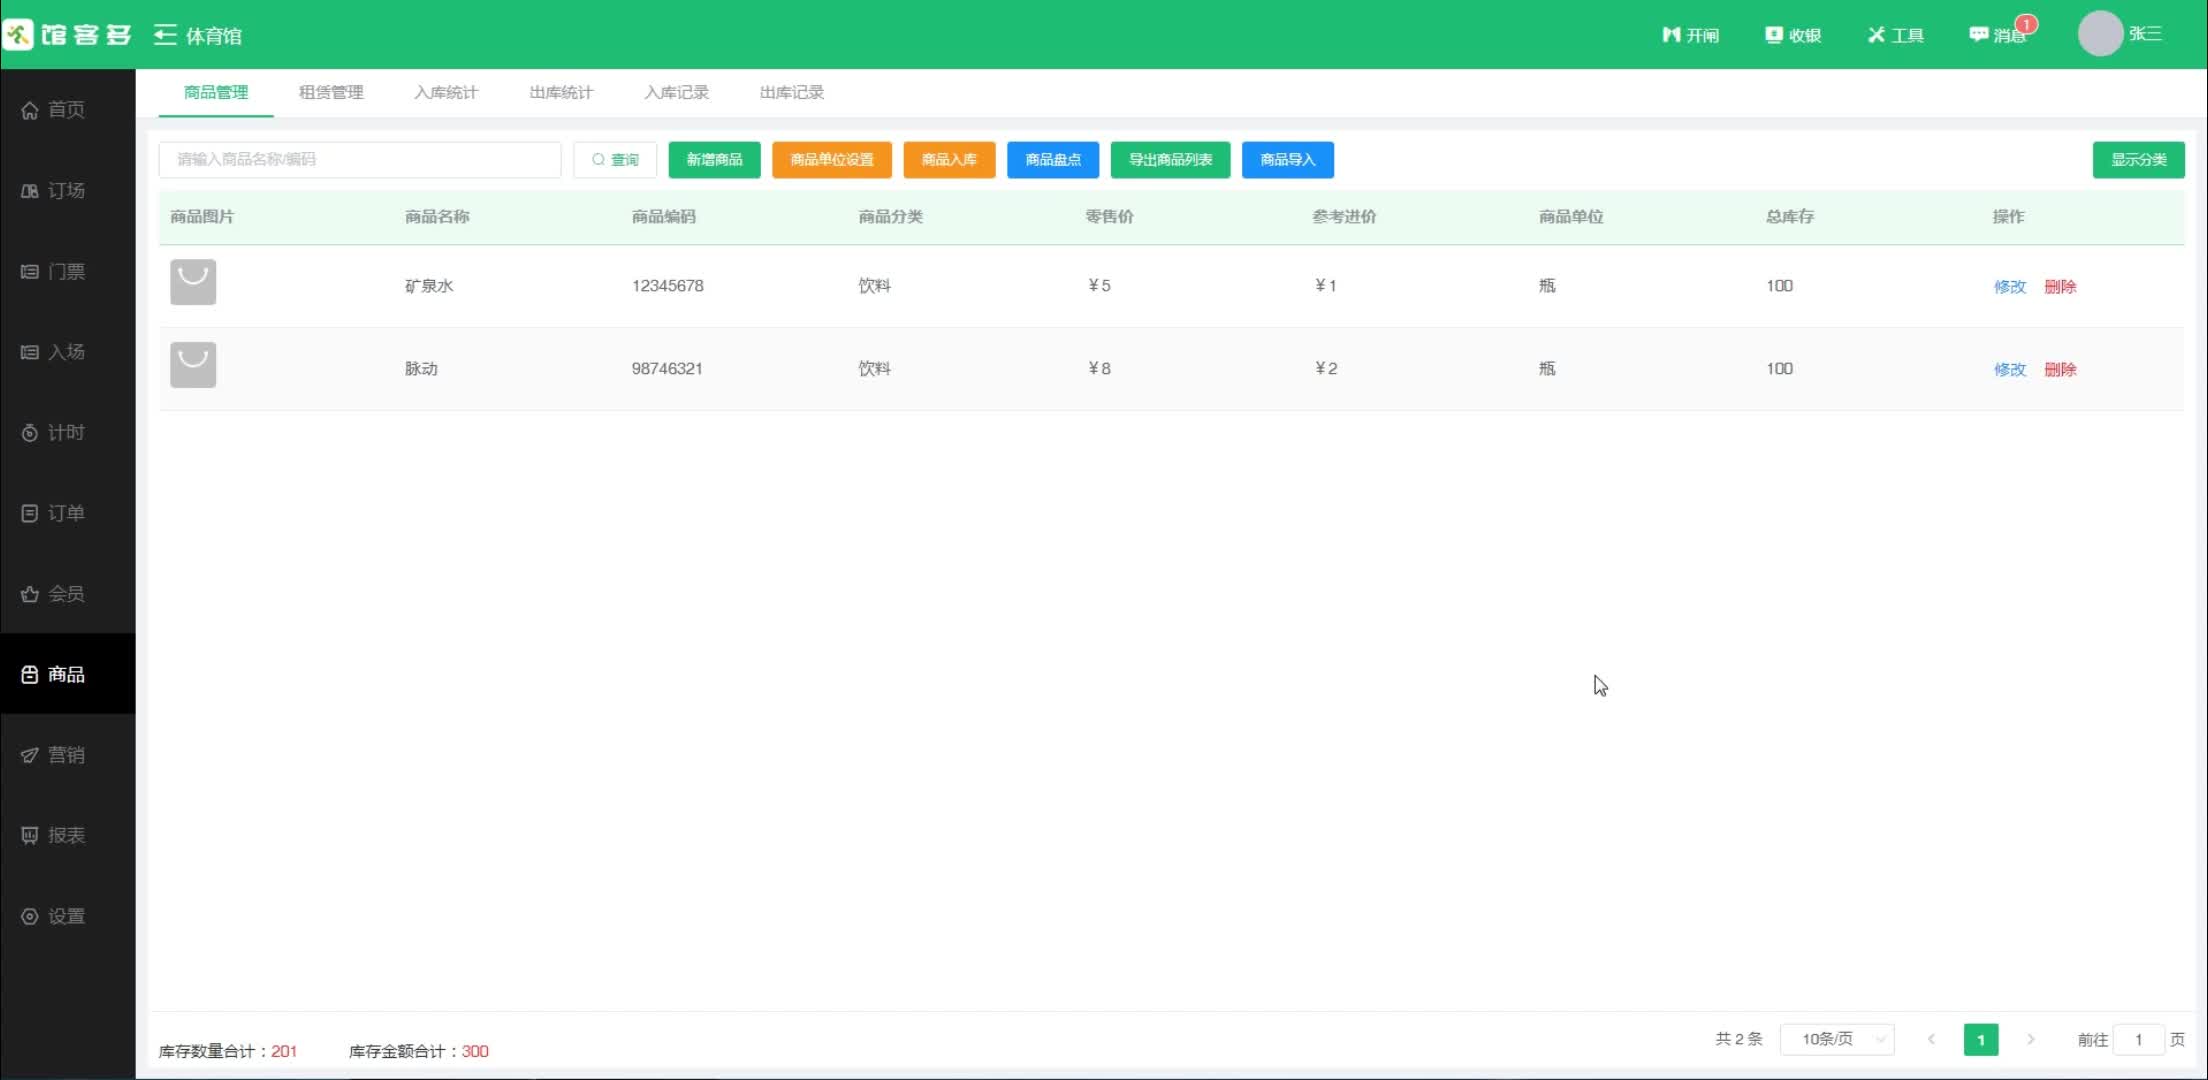This screenshot has width=2208, height=1080.
Task: Select page 1 in pagination
Action: 1981,1040
